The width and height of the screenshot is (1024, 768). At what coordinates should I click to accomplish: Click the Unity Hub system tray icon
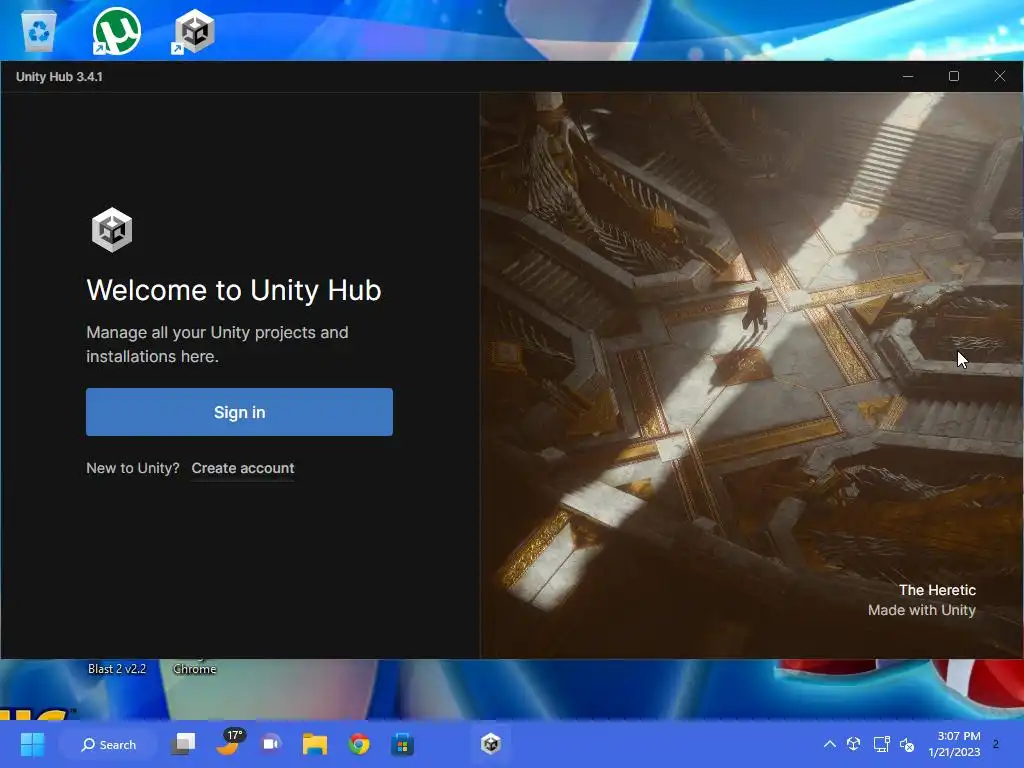854,744
